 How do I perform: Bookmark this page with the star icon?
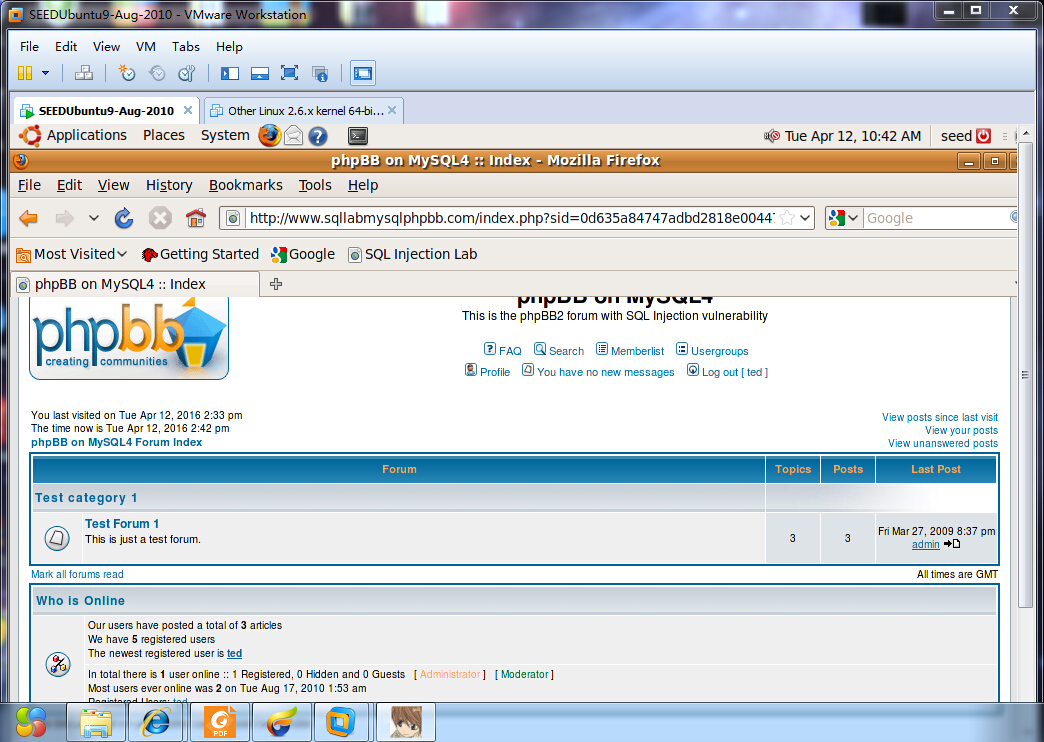pyautogui.click(x=787, y=218)
